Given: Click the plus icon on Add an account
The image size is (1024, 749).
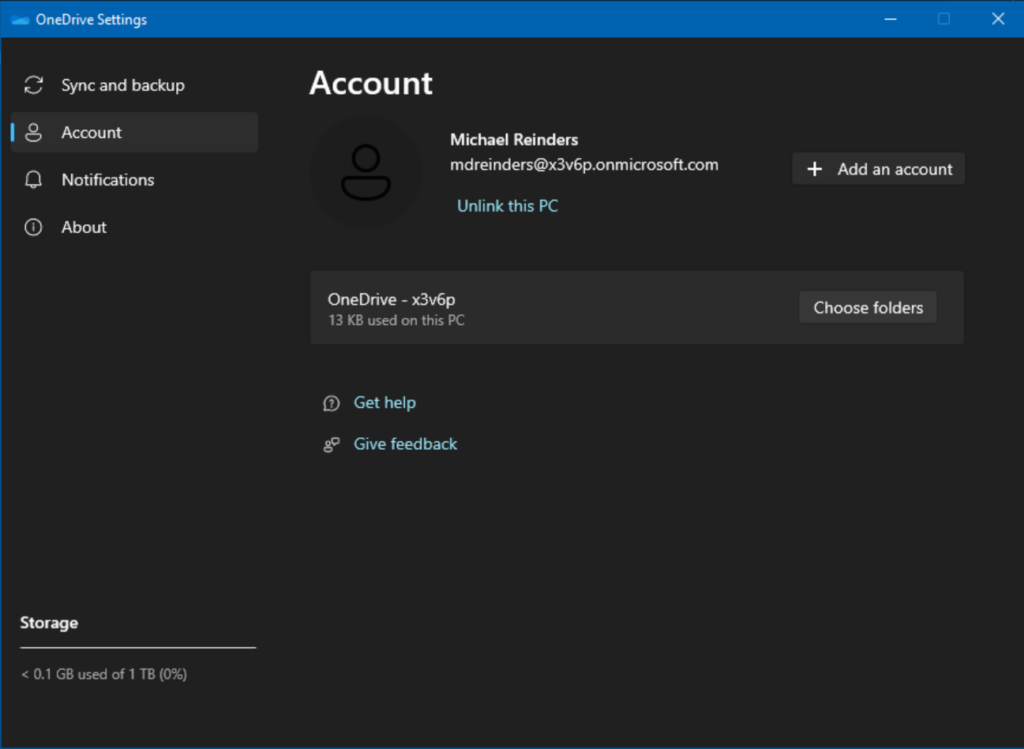Looking at the screenshot, I should click(817, 169).
